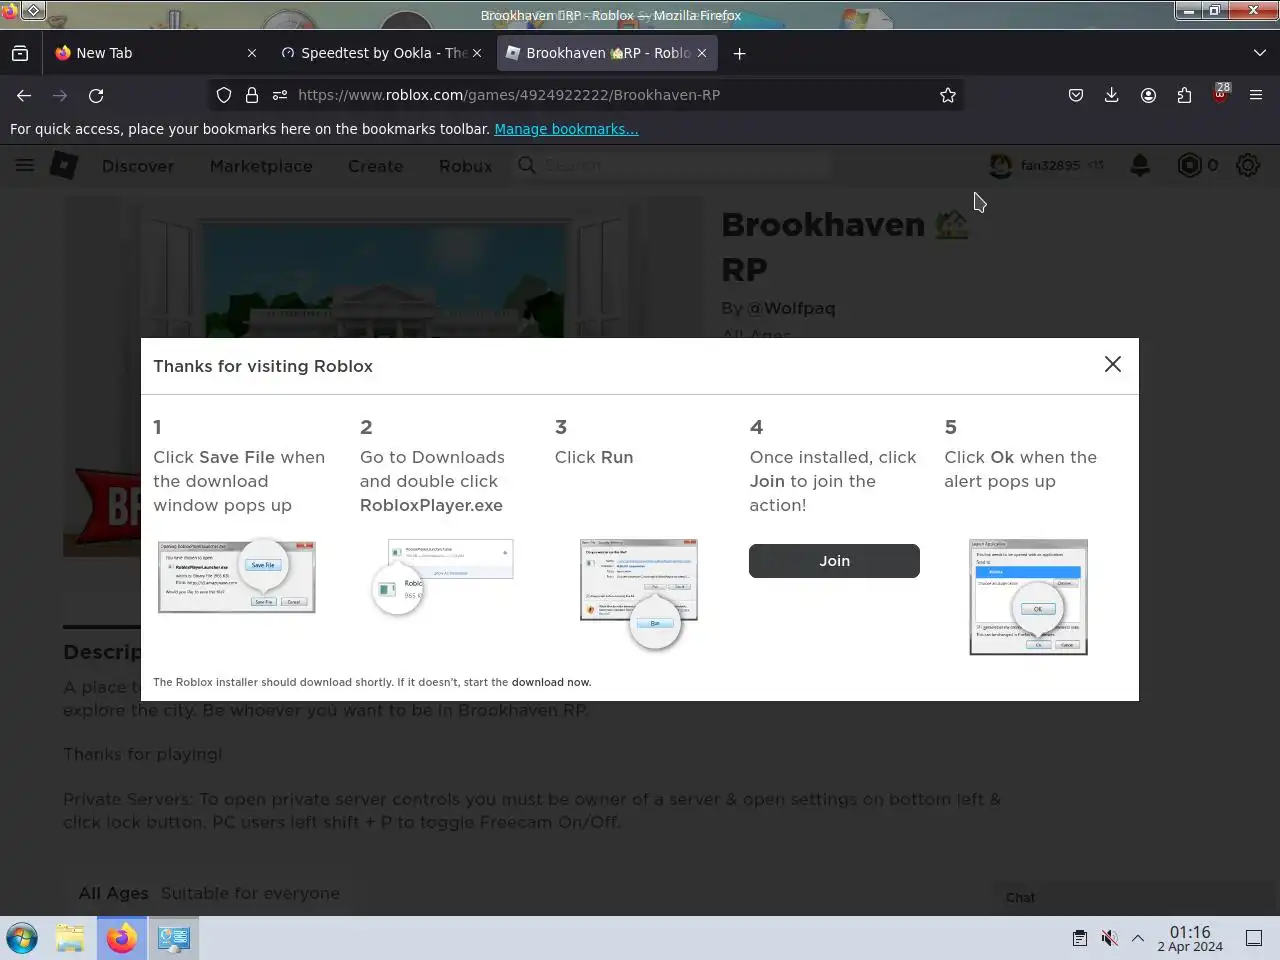The height and width of the screenshot is (960, 1280).
Task: Click the Join button in step 4
Action: click(x=834, y=561)
